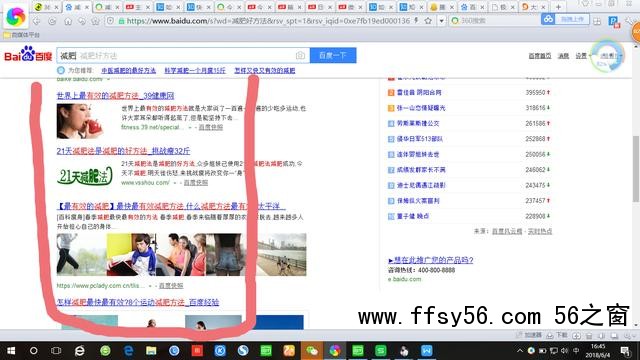Click the blue 百度一下 search button
This screenshot has width=640, height=360.
click(x=333, y=56)
